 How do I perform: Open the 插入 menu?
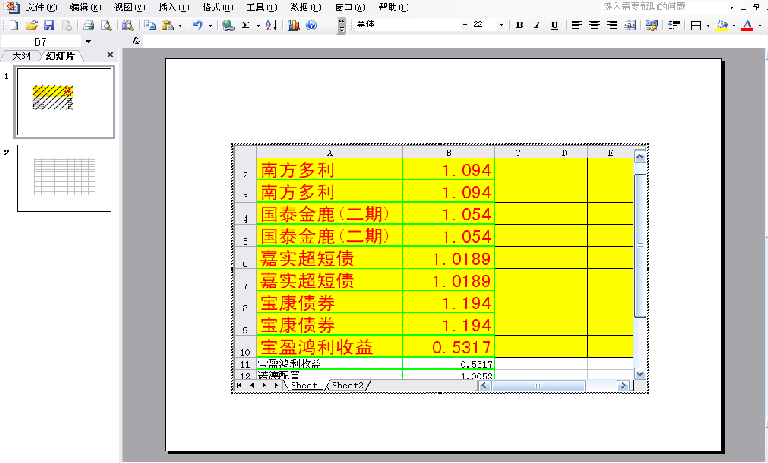coord(174,7)
